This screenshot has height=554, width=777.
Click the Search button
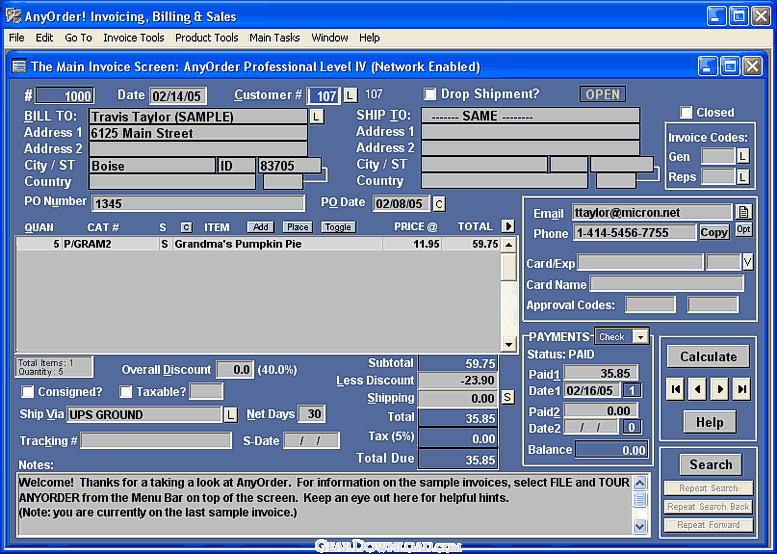(x=711, y=465)
